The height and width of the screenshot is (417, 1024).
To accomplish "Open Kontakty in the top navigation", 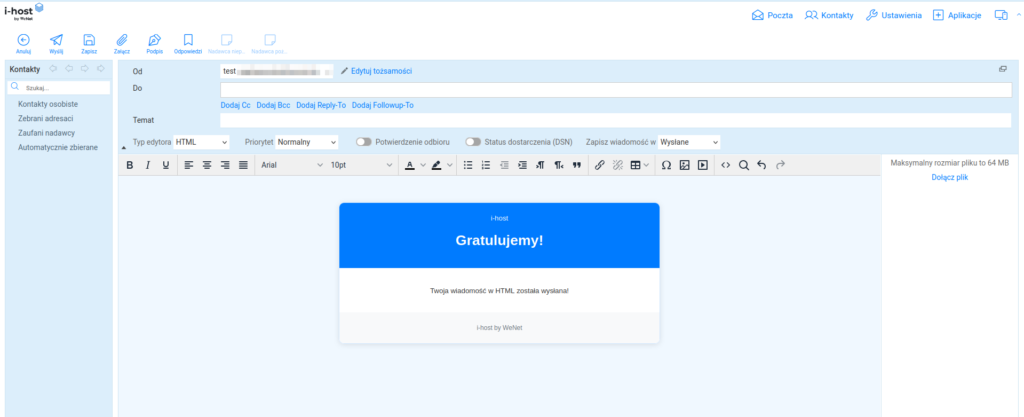I will click(x=829, y=16).
